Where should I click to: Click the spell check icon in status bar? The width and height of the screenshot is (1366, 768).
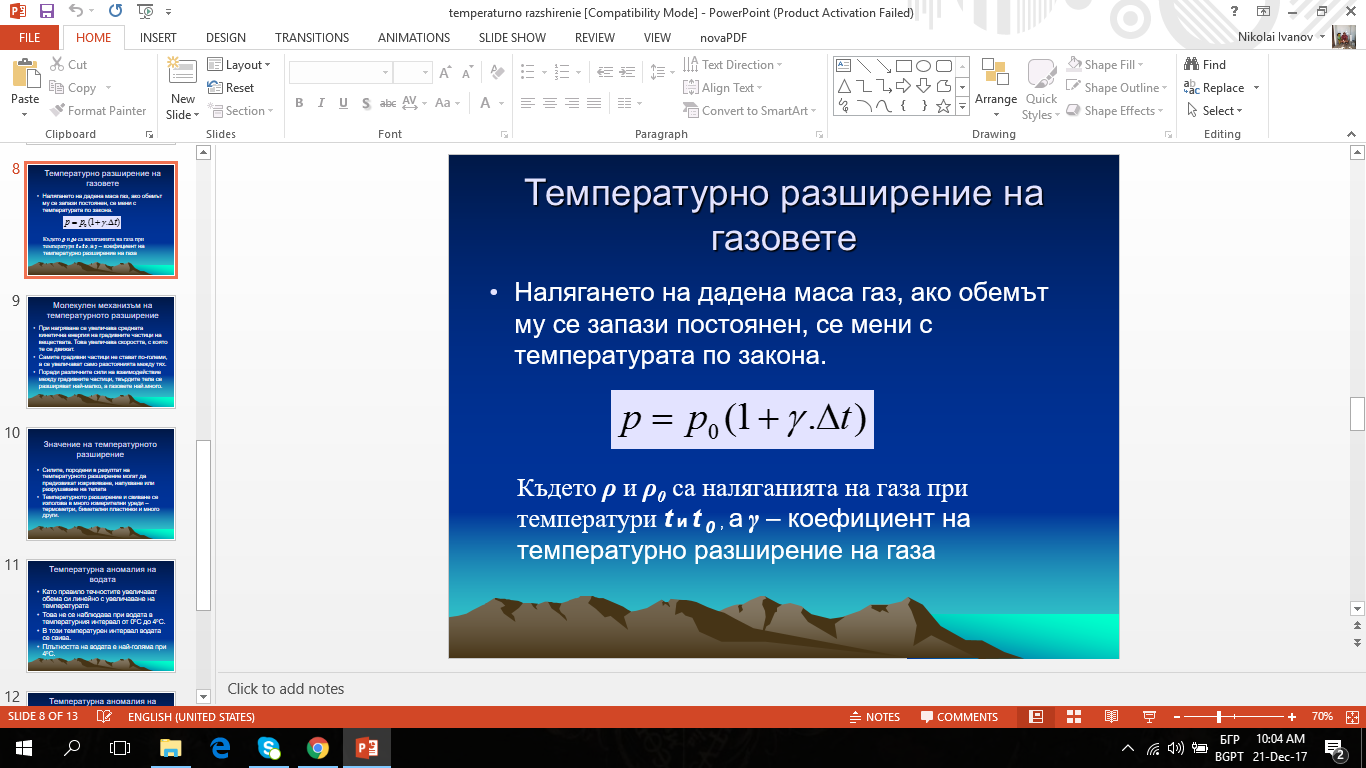coord(103,717)
